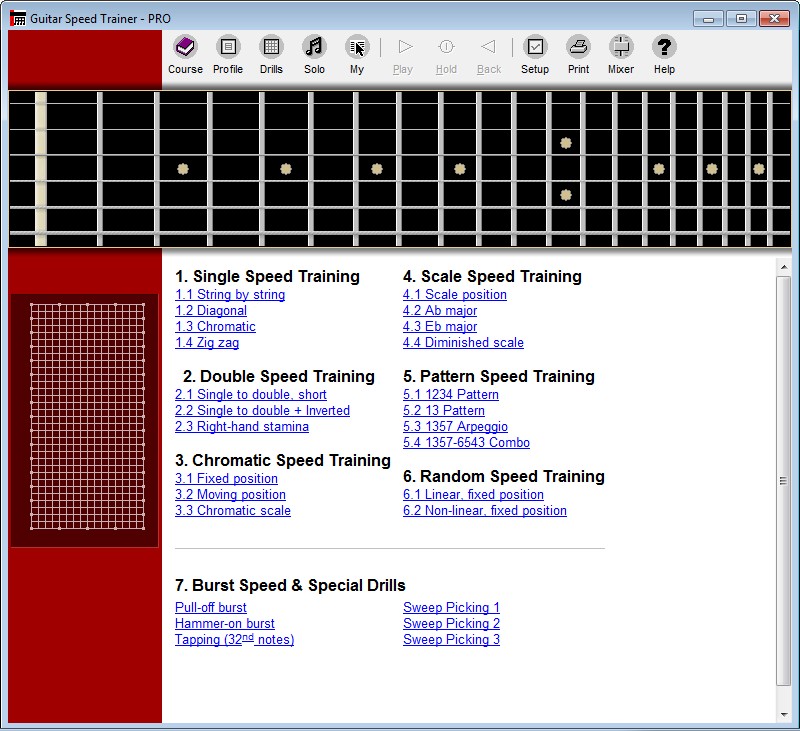The width and height of the screenshot is (800, 731).
Task: Open lesson 1.3 Chromatic
Action: pos(215,326)
